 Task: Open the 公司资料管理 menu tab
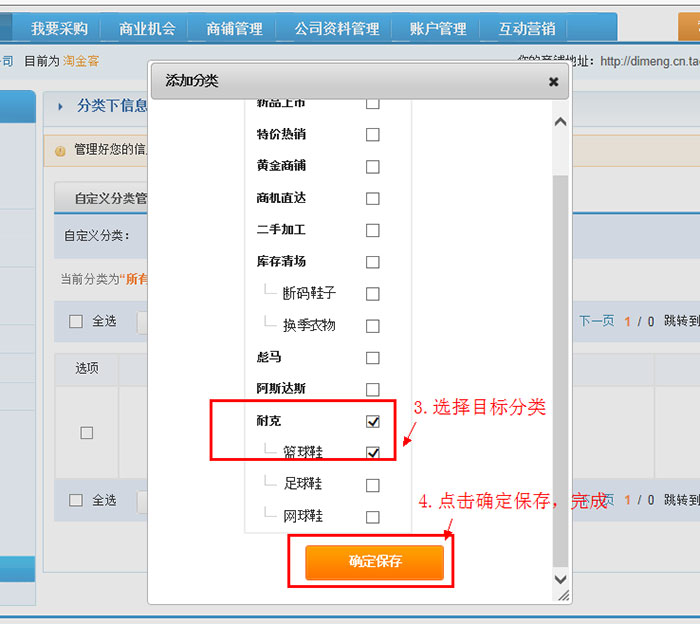pos(337,28)
